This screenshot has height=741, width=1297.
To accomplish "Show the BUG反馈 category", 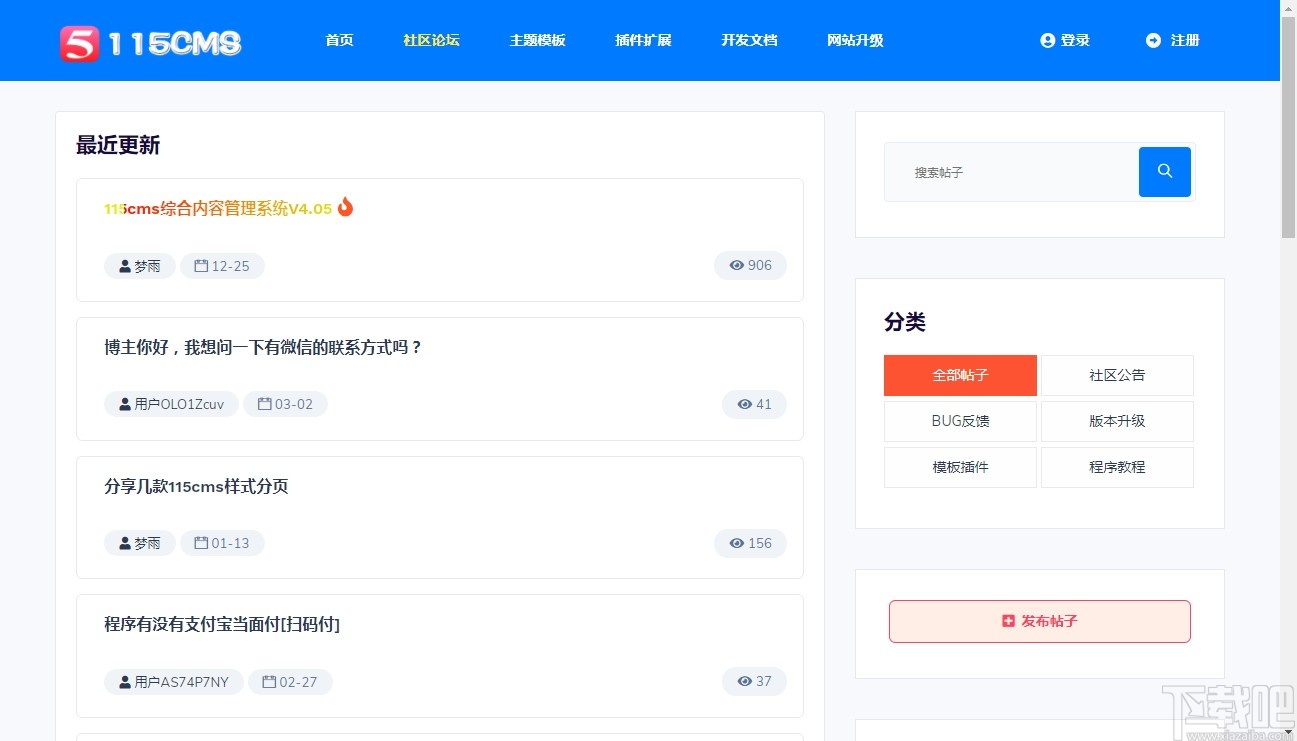I will click(x=960, y=421).
